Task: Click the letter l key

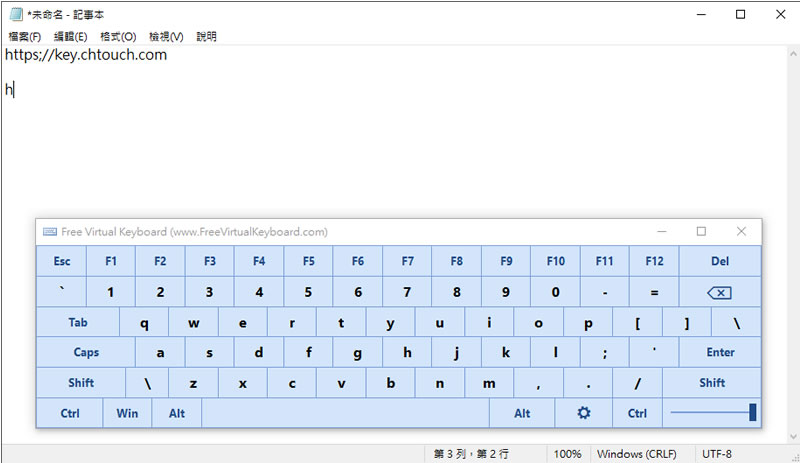Action: 556,352
